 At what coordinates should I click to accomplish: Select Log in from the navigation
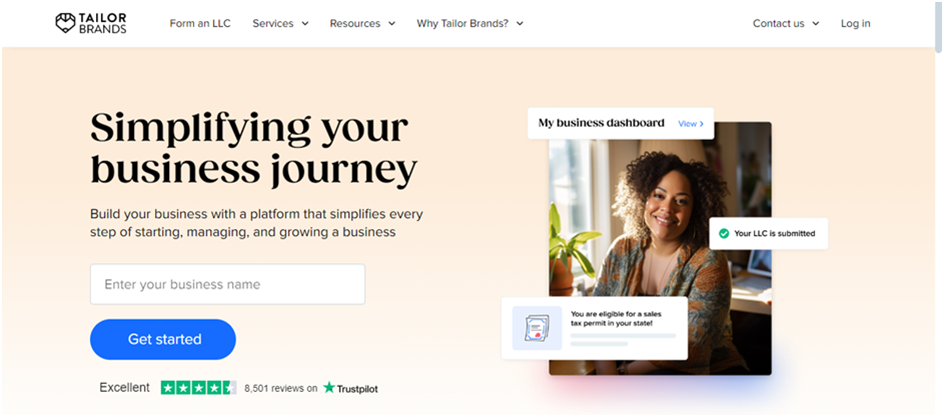coord(856,23)
